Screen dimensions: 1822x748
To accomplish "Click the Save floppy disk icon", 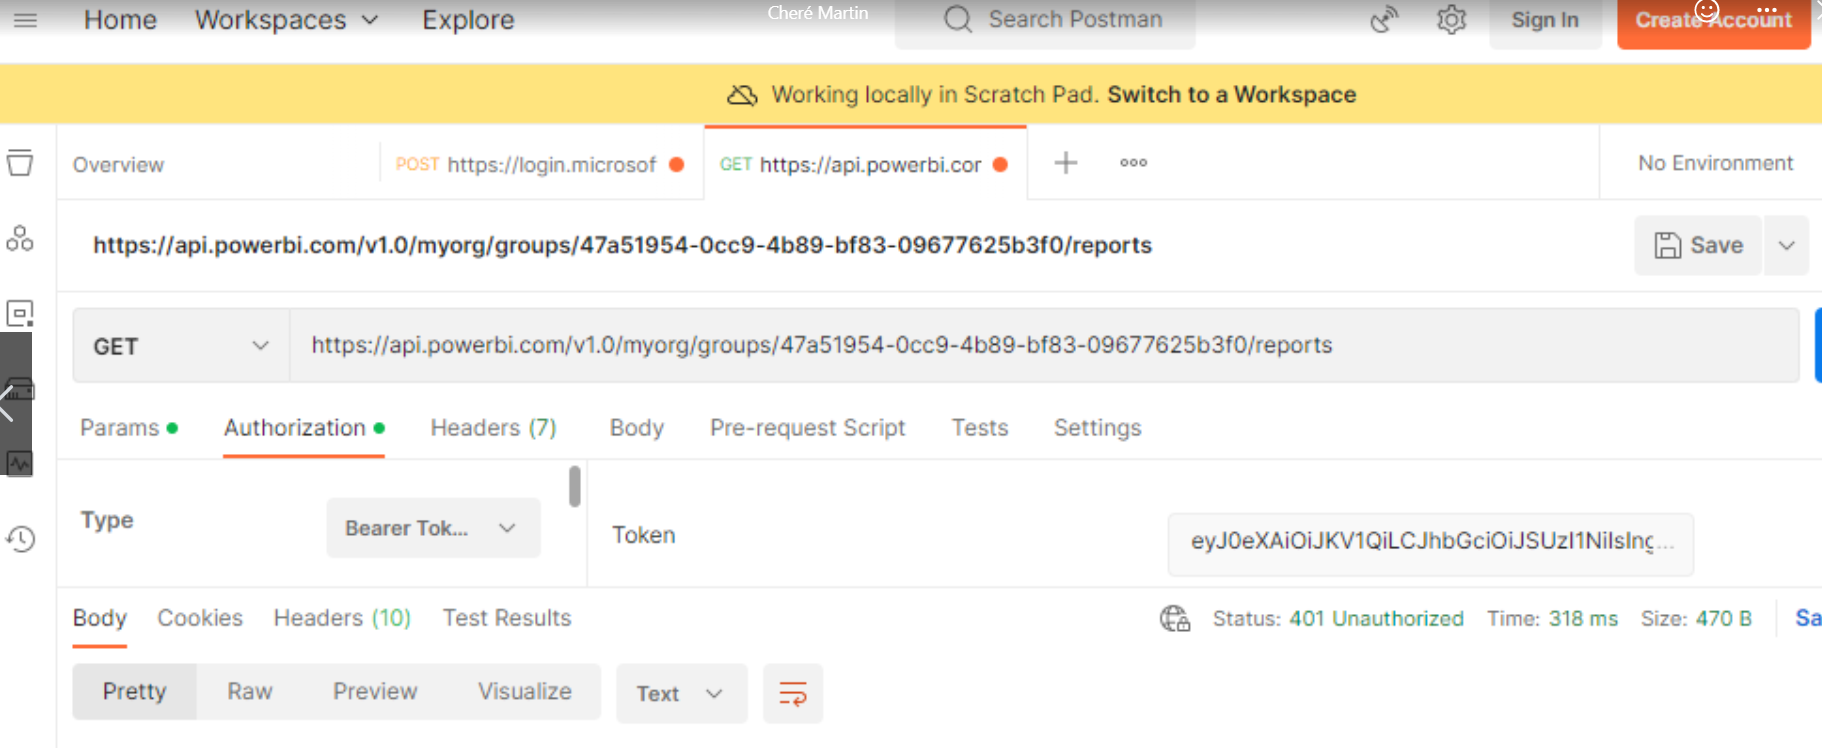I will coord(1668,245).
